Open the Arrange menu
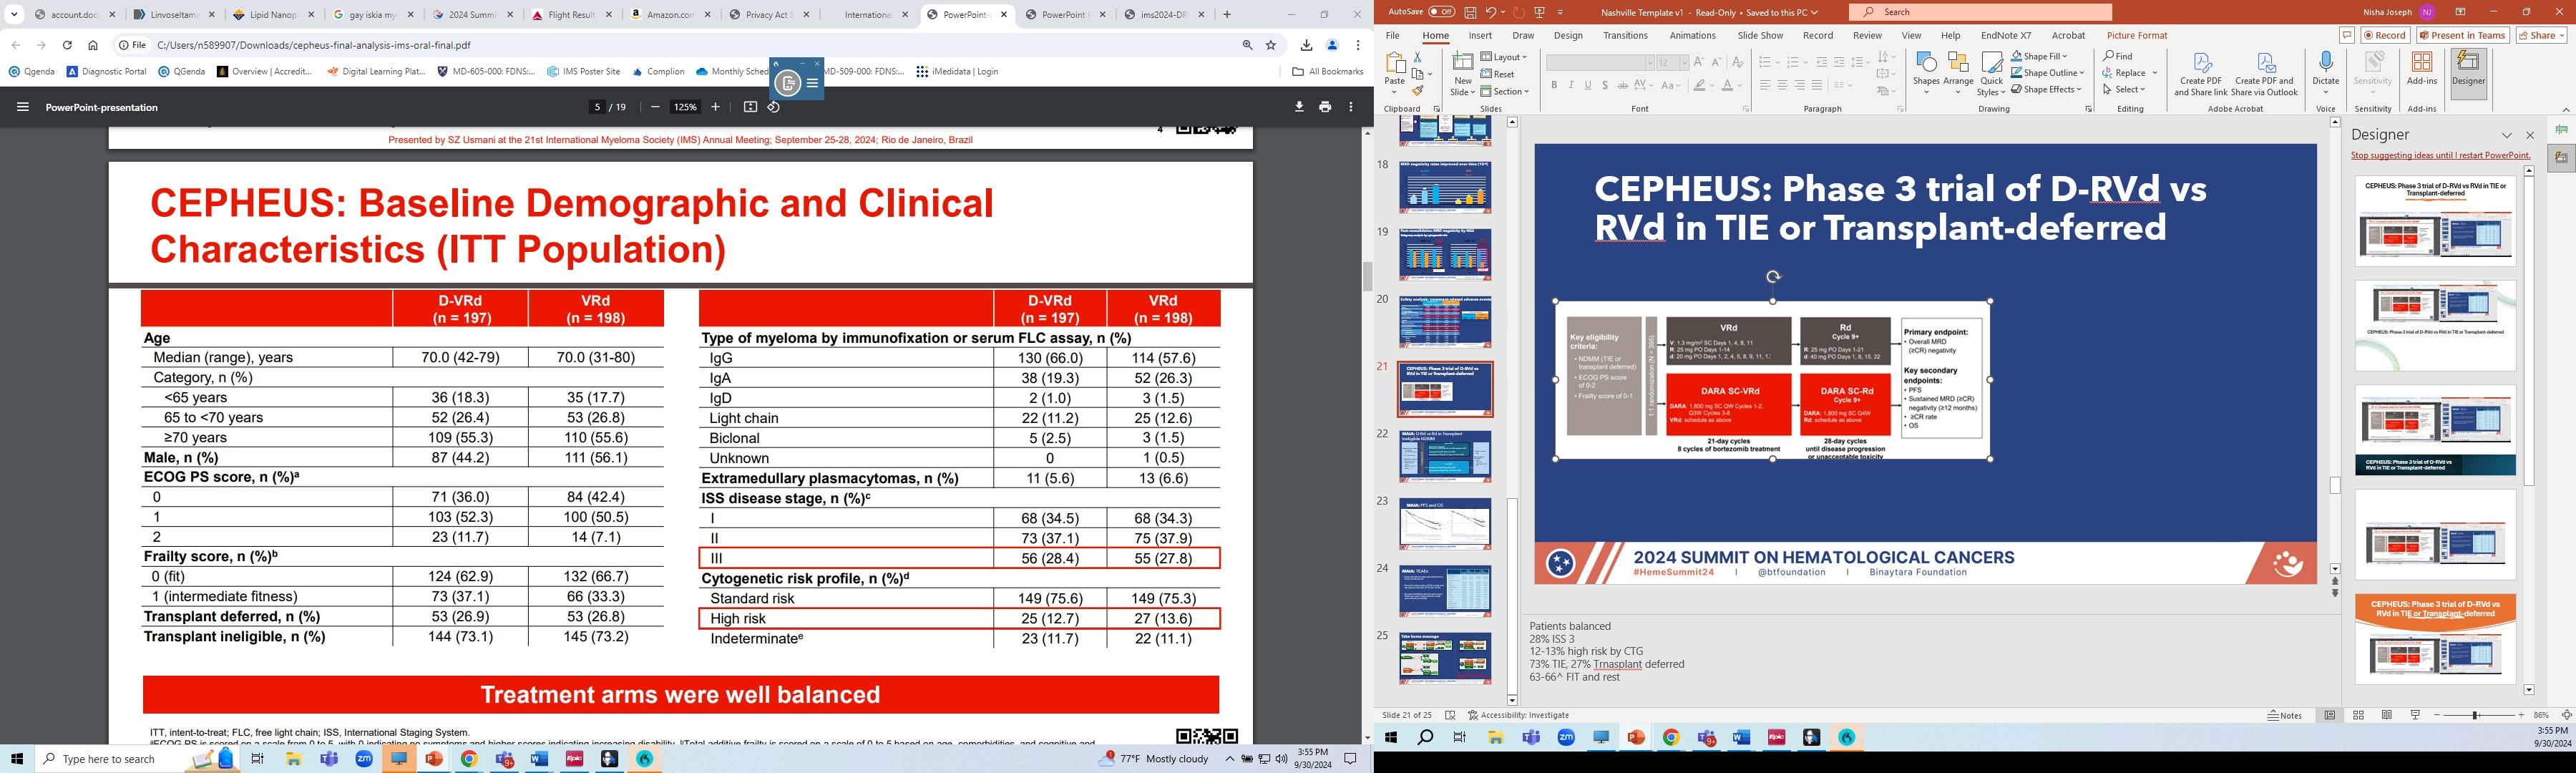Viewport: 2576px width, 773px height. pos(1958,73)
